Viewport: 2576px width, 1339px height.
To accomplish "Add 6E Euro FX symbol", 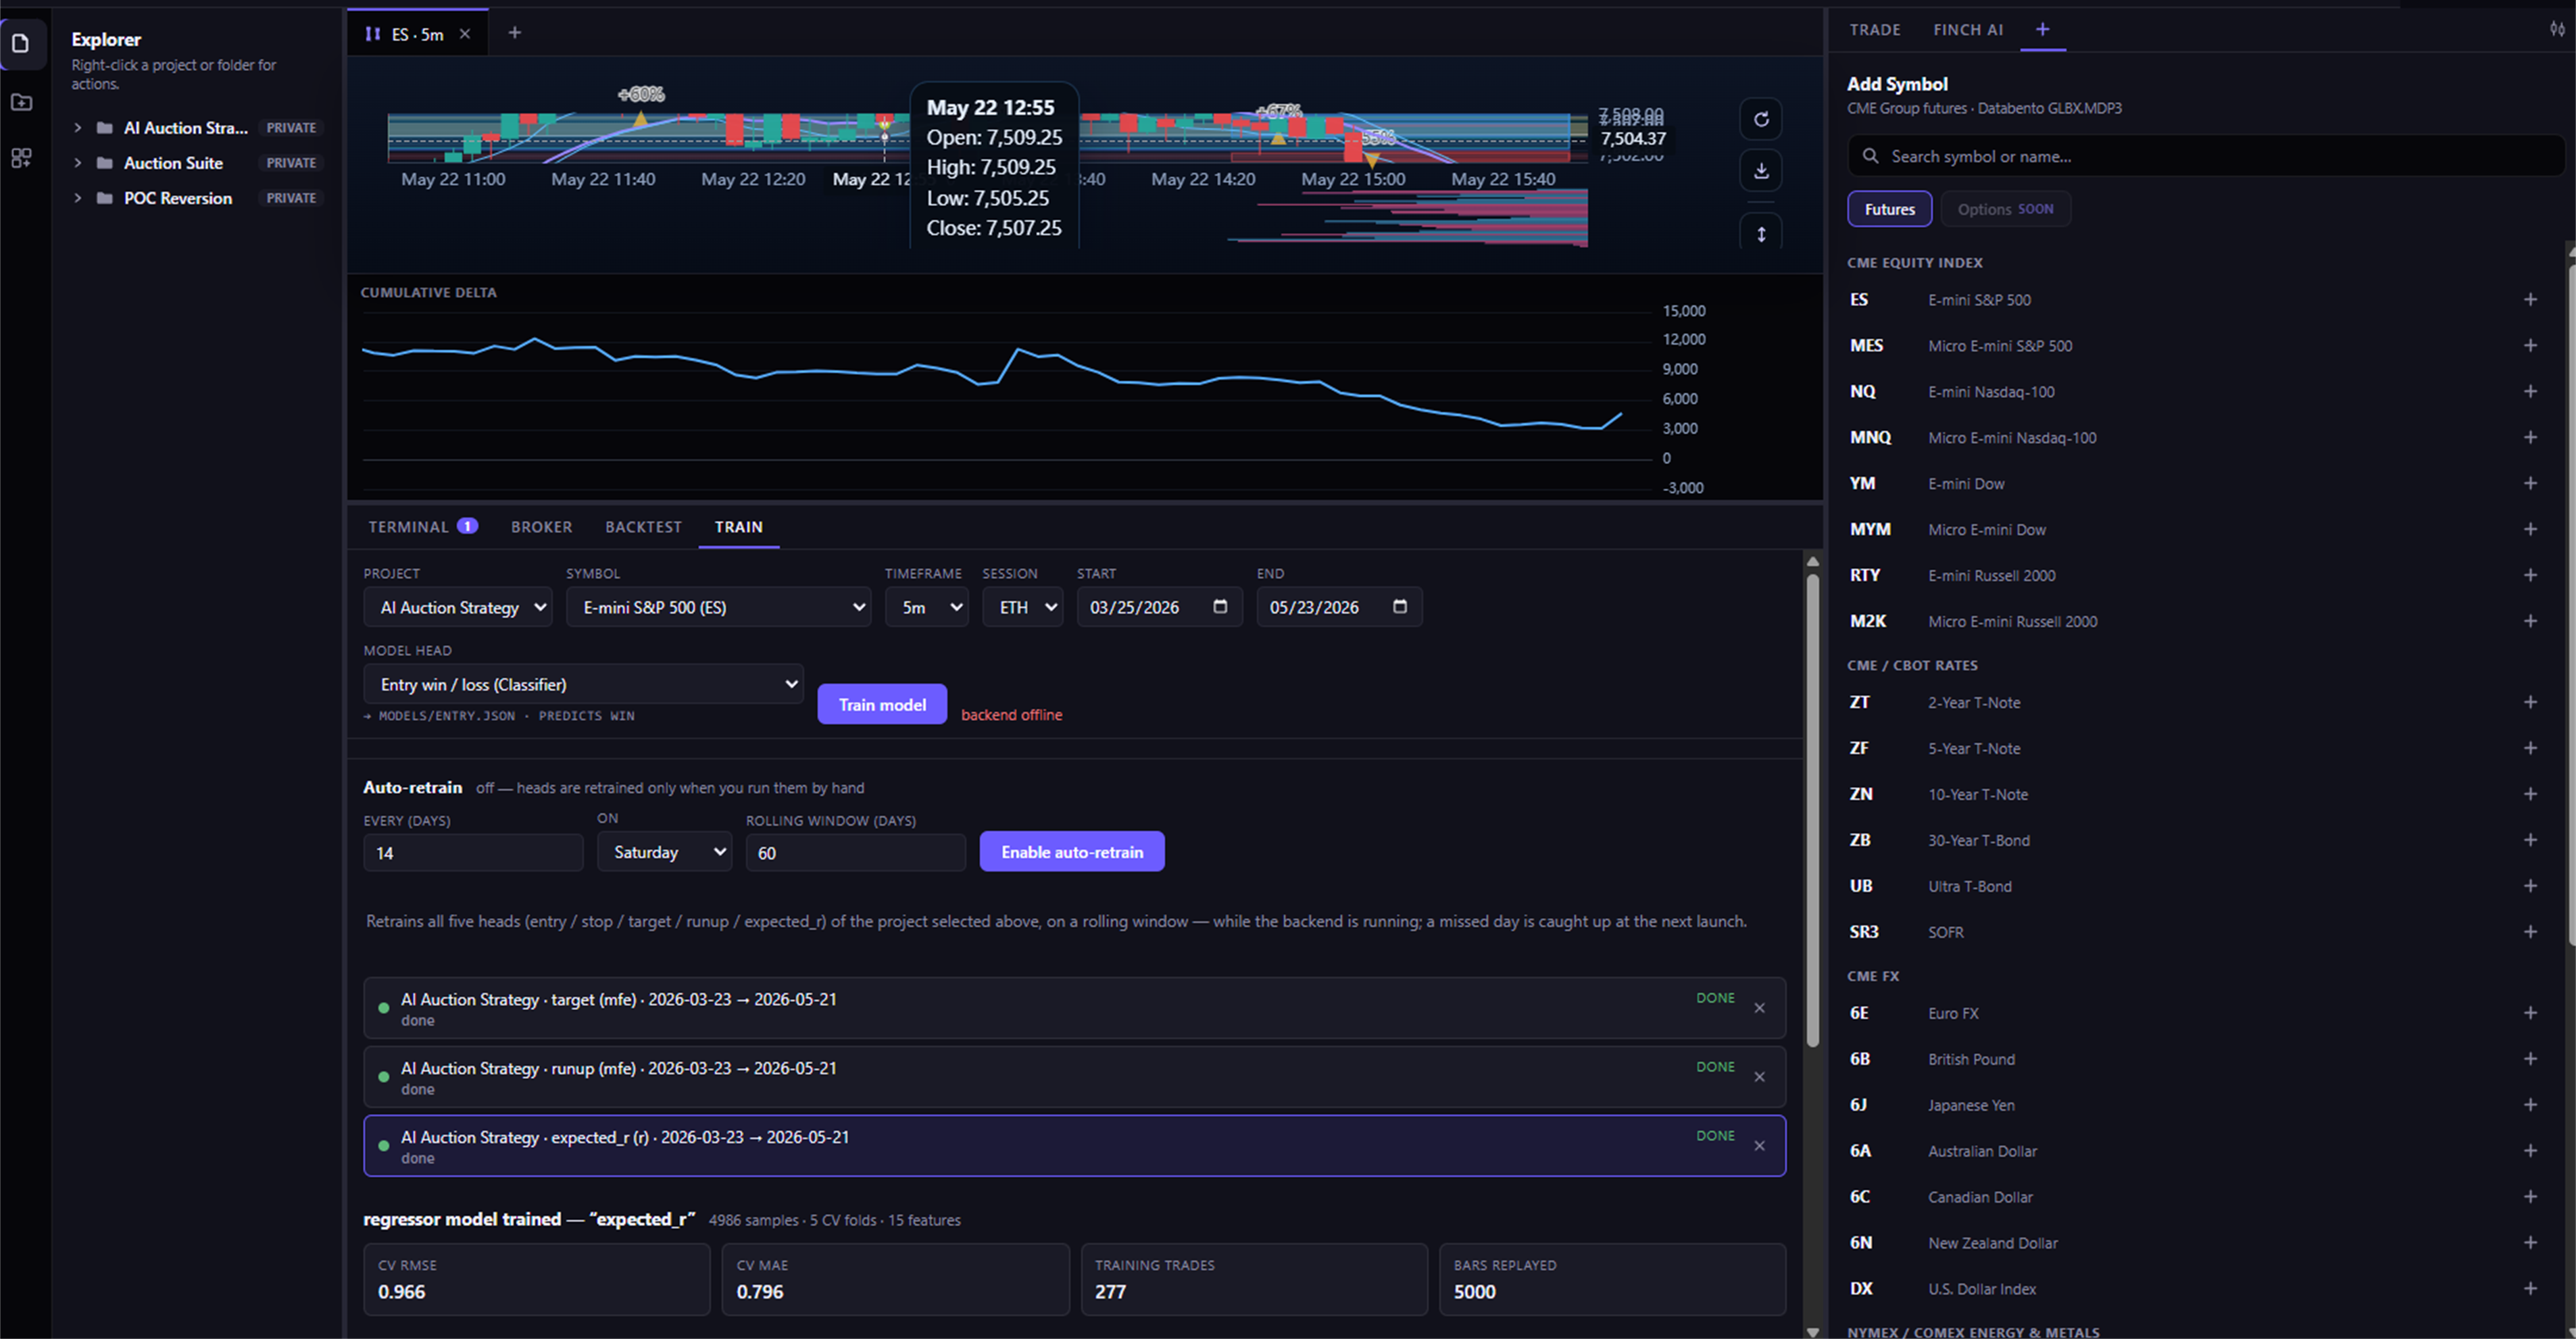I will click(x=2530, y=1014).
